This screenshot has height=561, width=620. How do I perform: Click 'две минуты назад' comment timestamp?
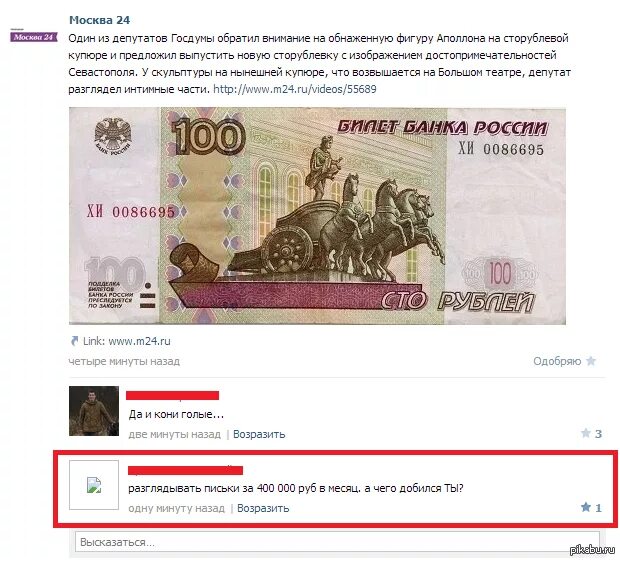pos(174,434)
